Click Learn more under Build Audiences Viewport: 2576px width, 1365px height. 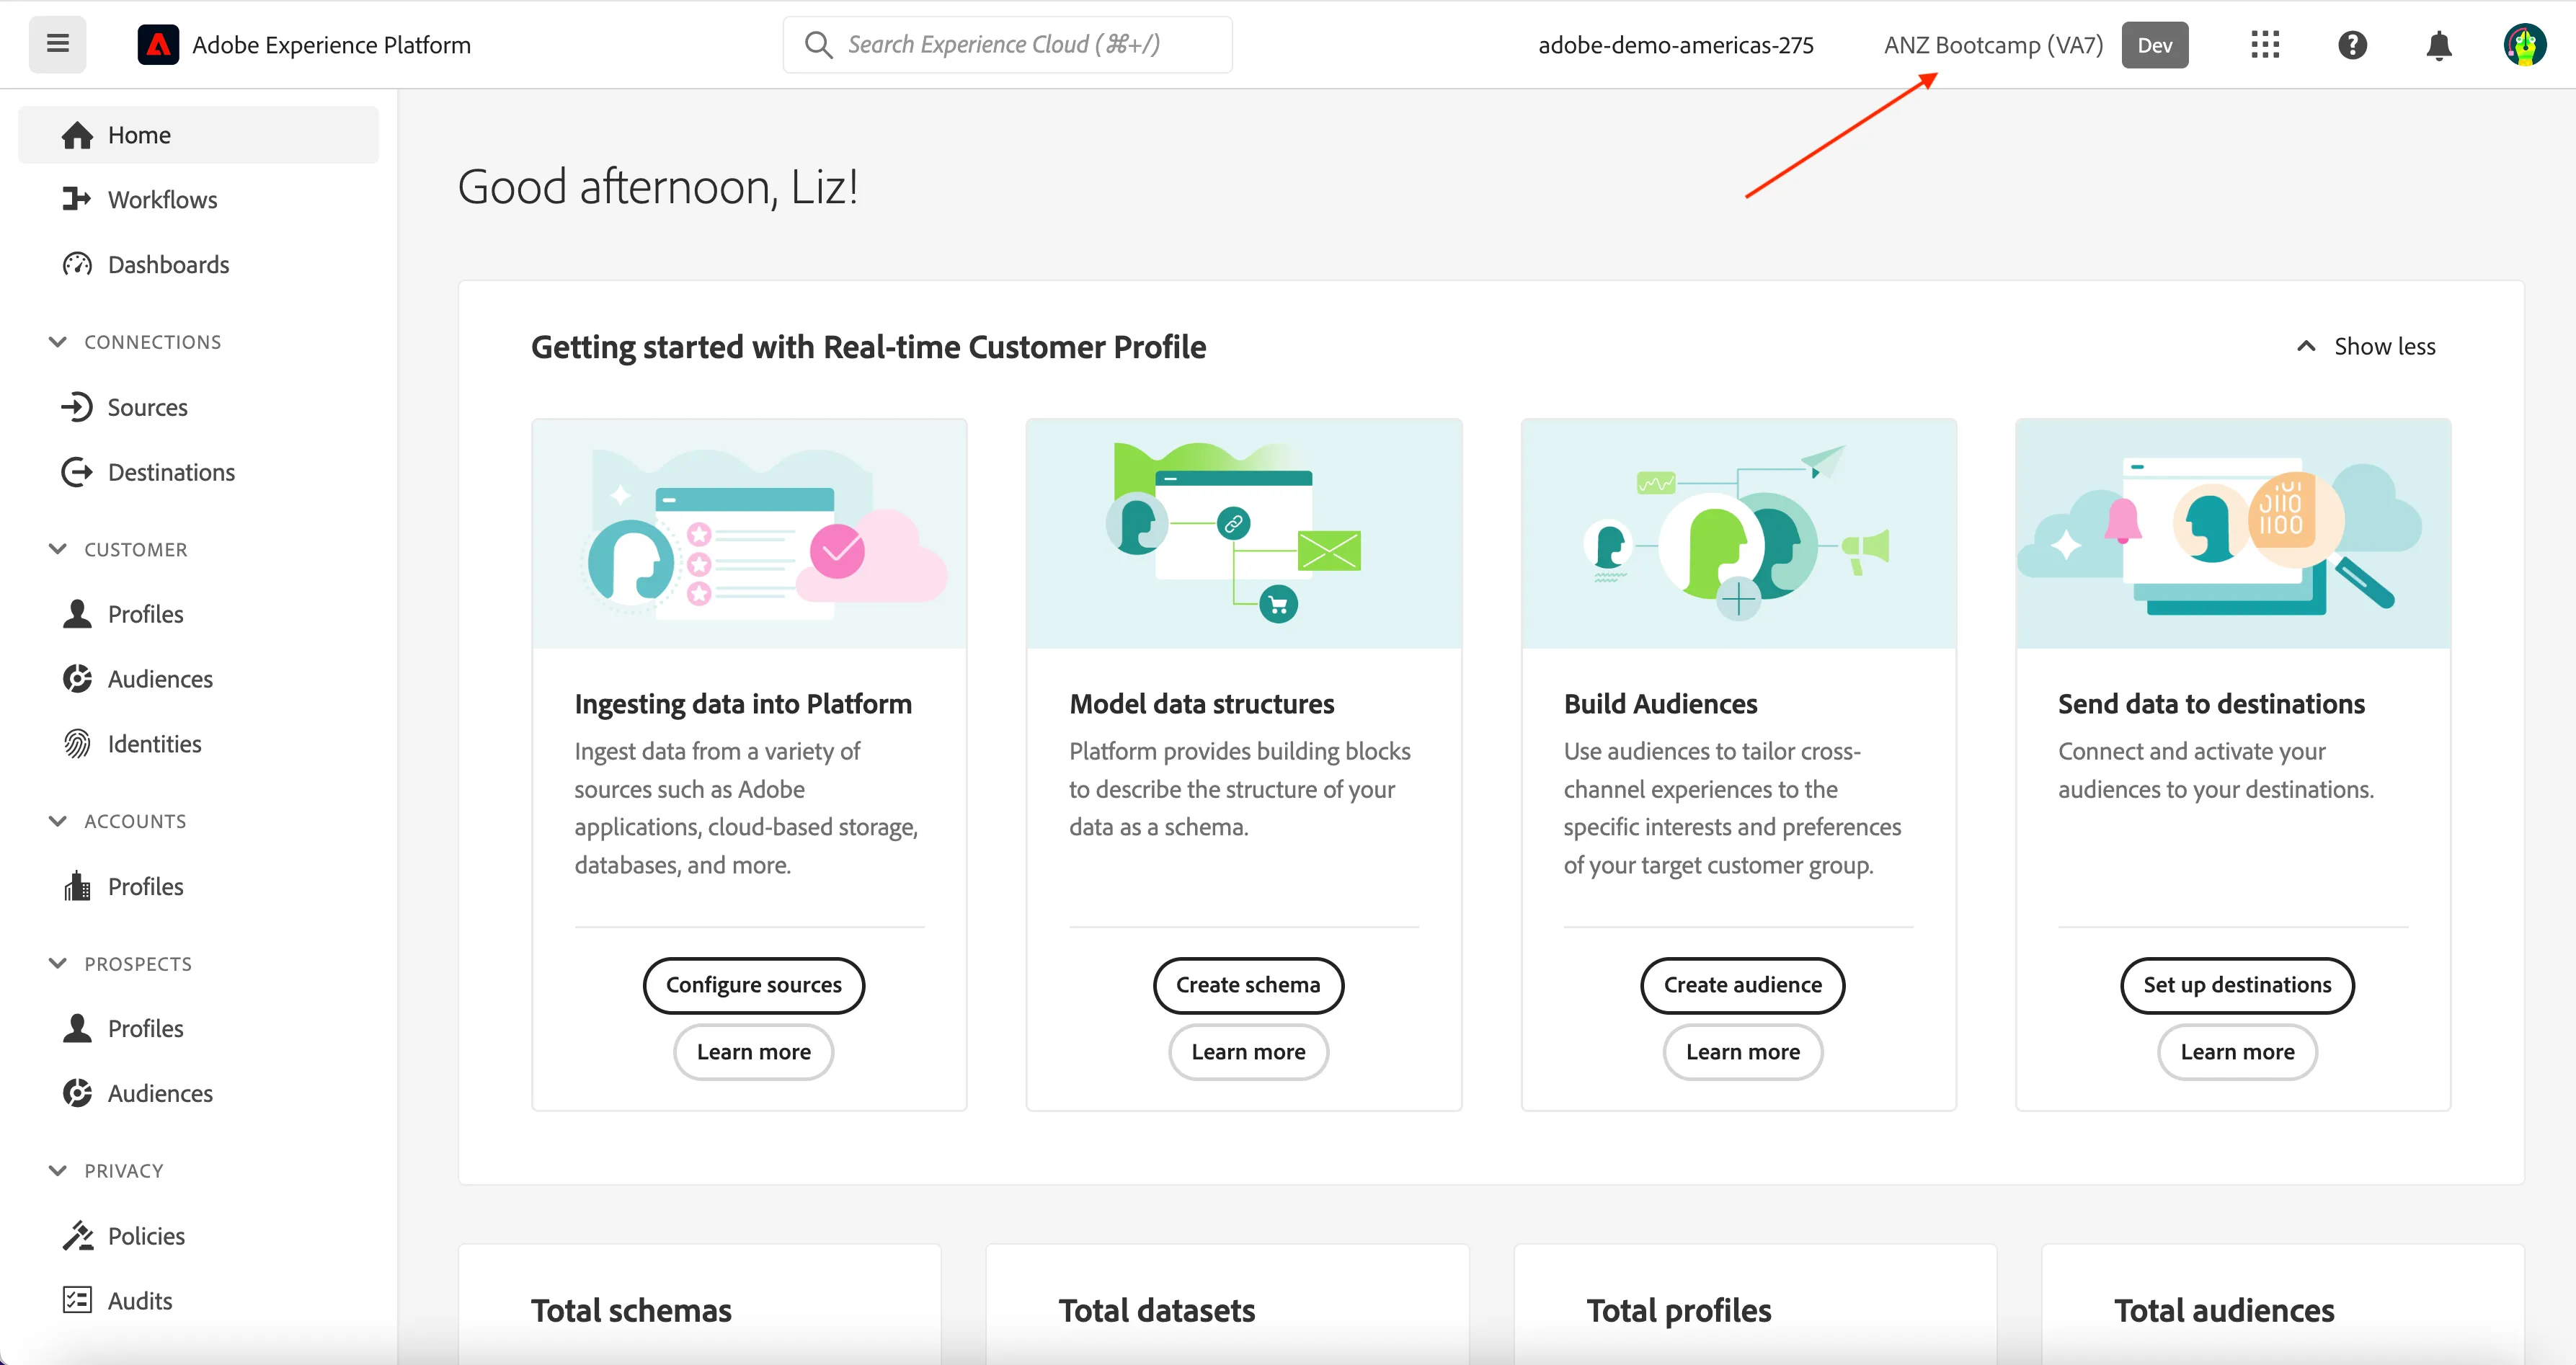click(1743, 1052)
